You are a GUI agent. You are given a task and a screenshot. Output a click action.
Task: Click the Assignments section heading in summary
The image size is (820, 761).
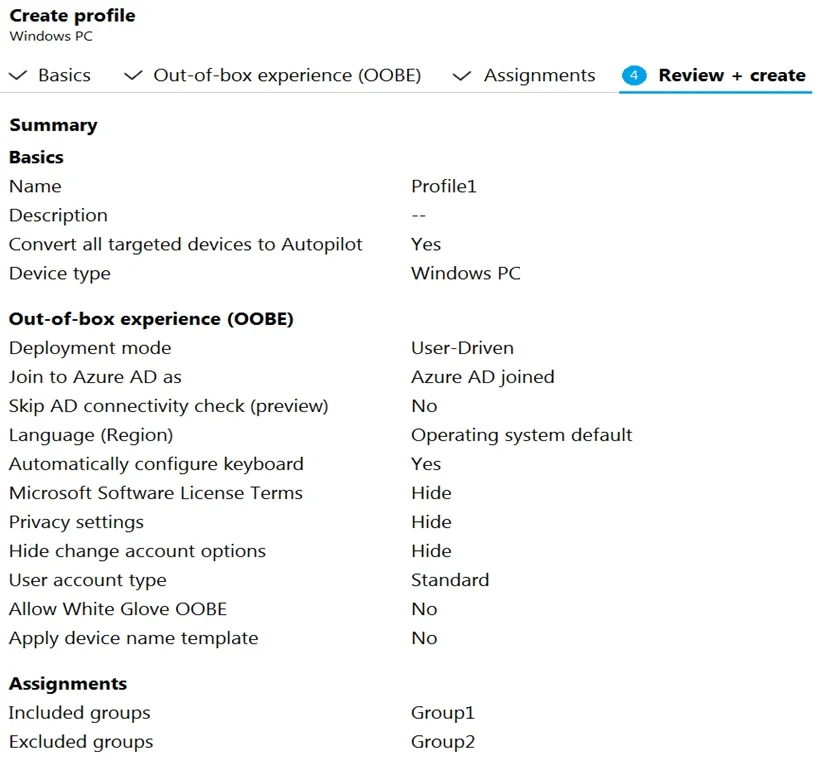(68, 684)
